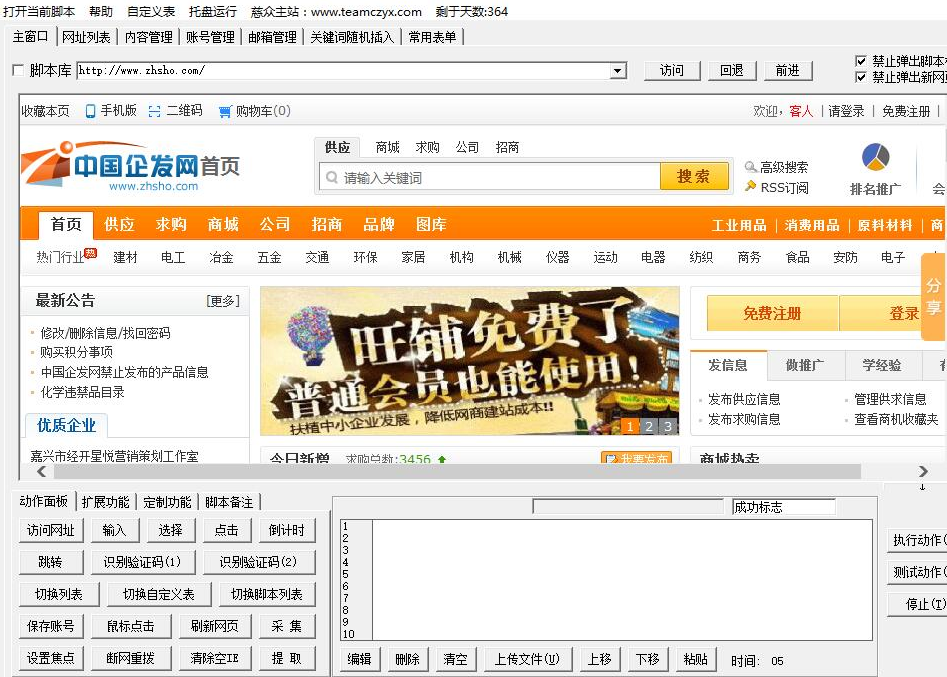
Task: Click the 化学违禁品目录 announcement
Action: coord(82,392)
